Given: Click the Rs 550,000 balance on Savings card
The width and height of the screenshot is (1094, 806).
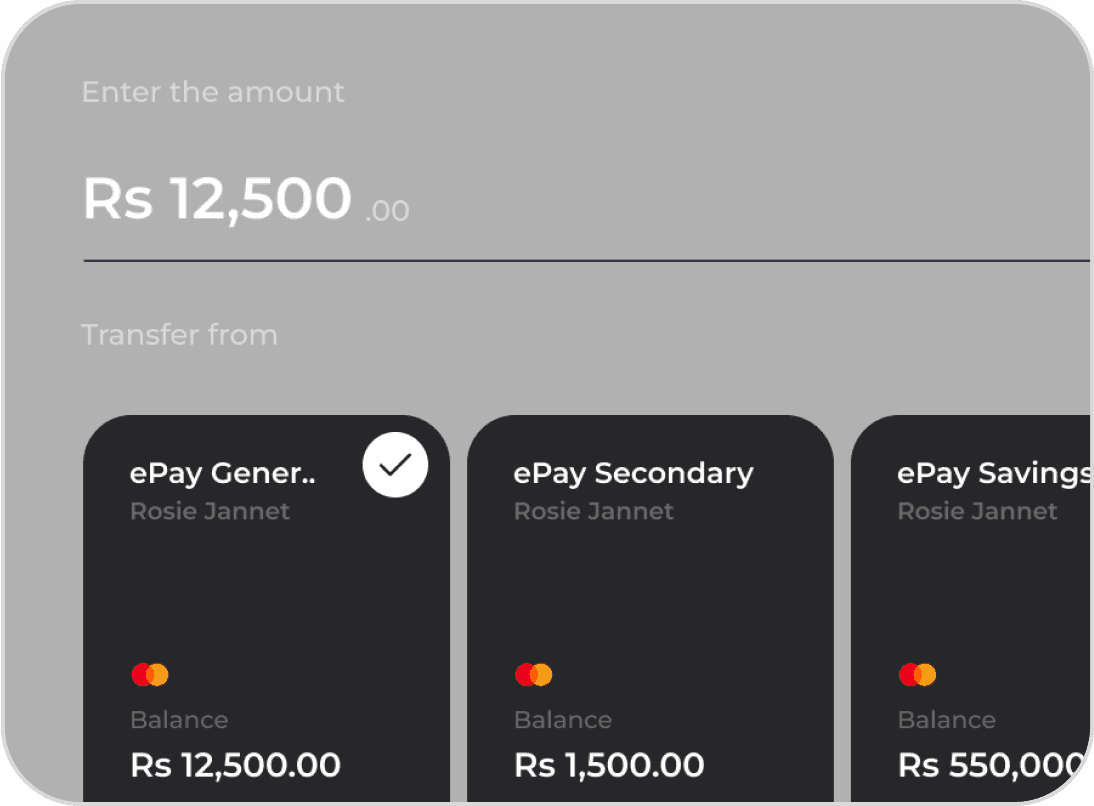Looking at the screenshot, I should (x=991, y=765).
